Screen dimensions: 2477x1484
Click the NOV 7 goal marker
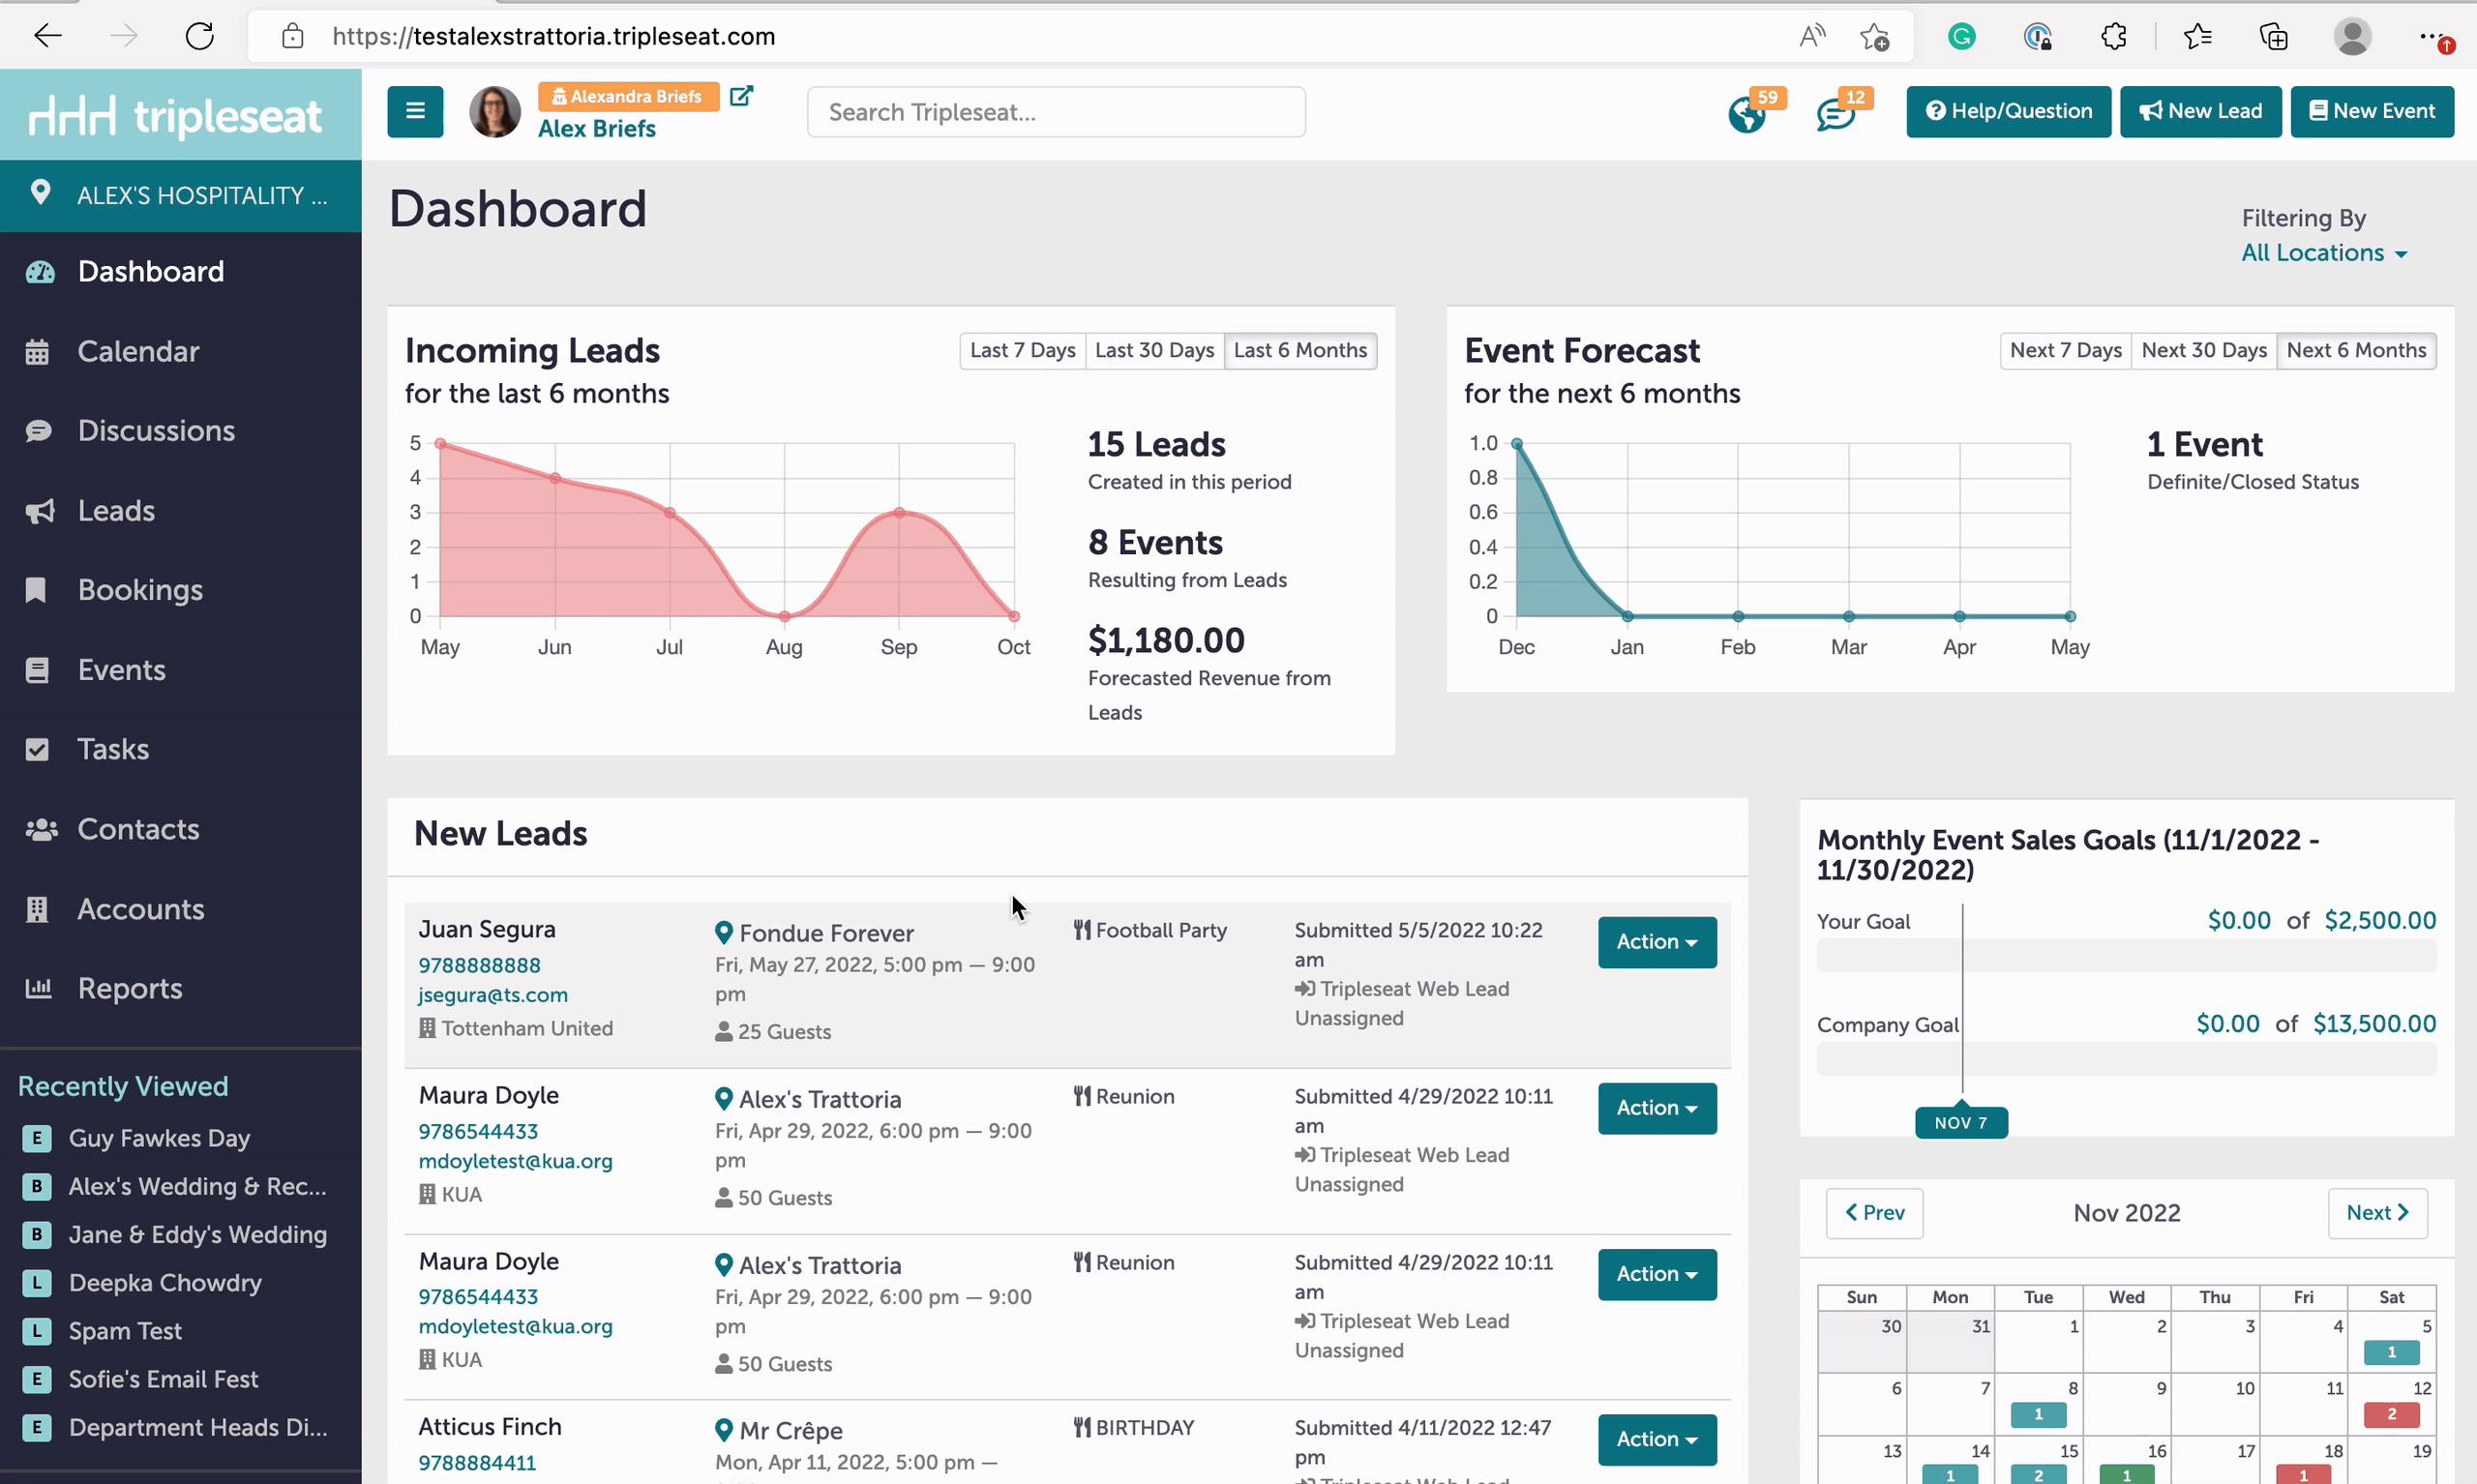point(1961,1123)
